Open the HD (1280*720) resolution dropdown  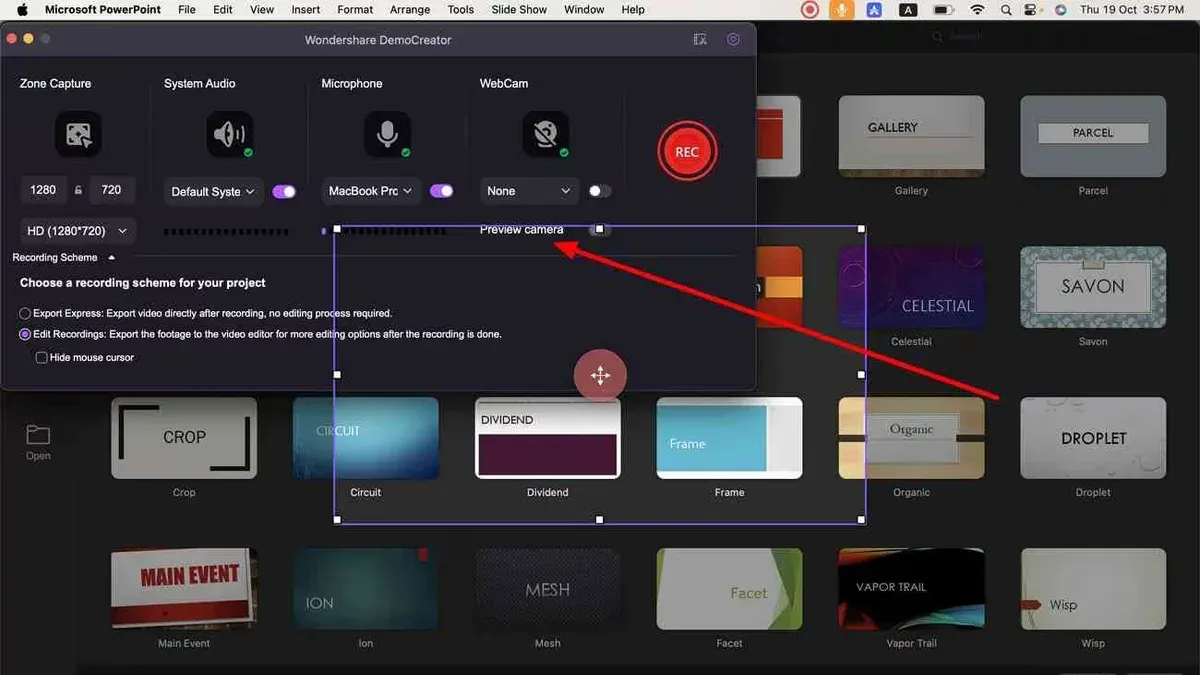pyautogui.click(x=78, y=231)
